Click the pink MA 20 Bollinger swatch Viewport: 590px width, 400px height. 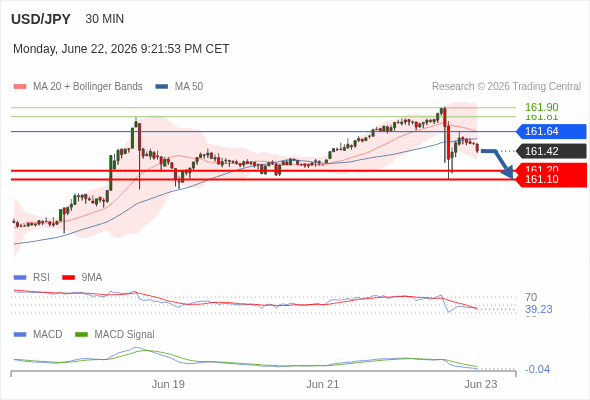(x=20, y=87)
